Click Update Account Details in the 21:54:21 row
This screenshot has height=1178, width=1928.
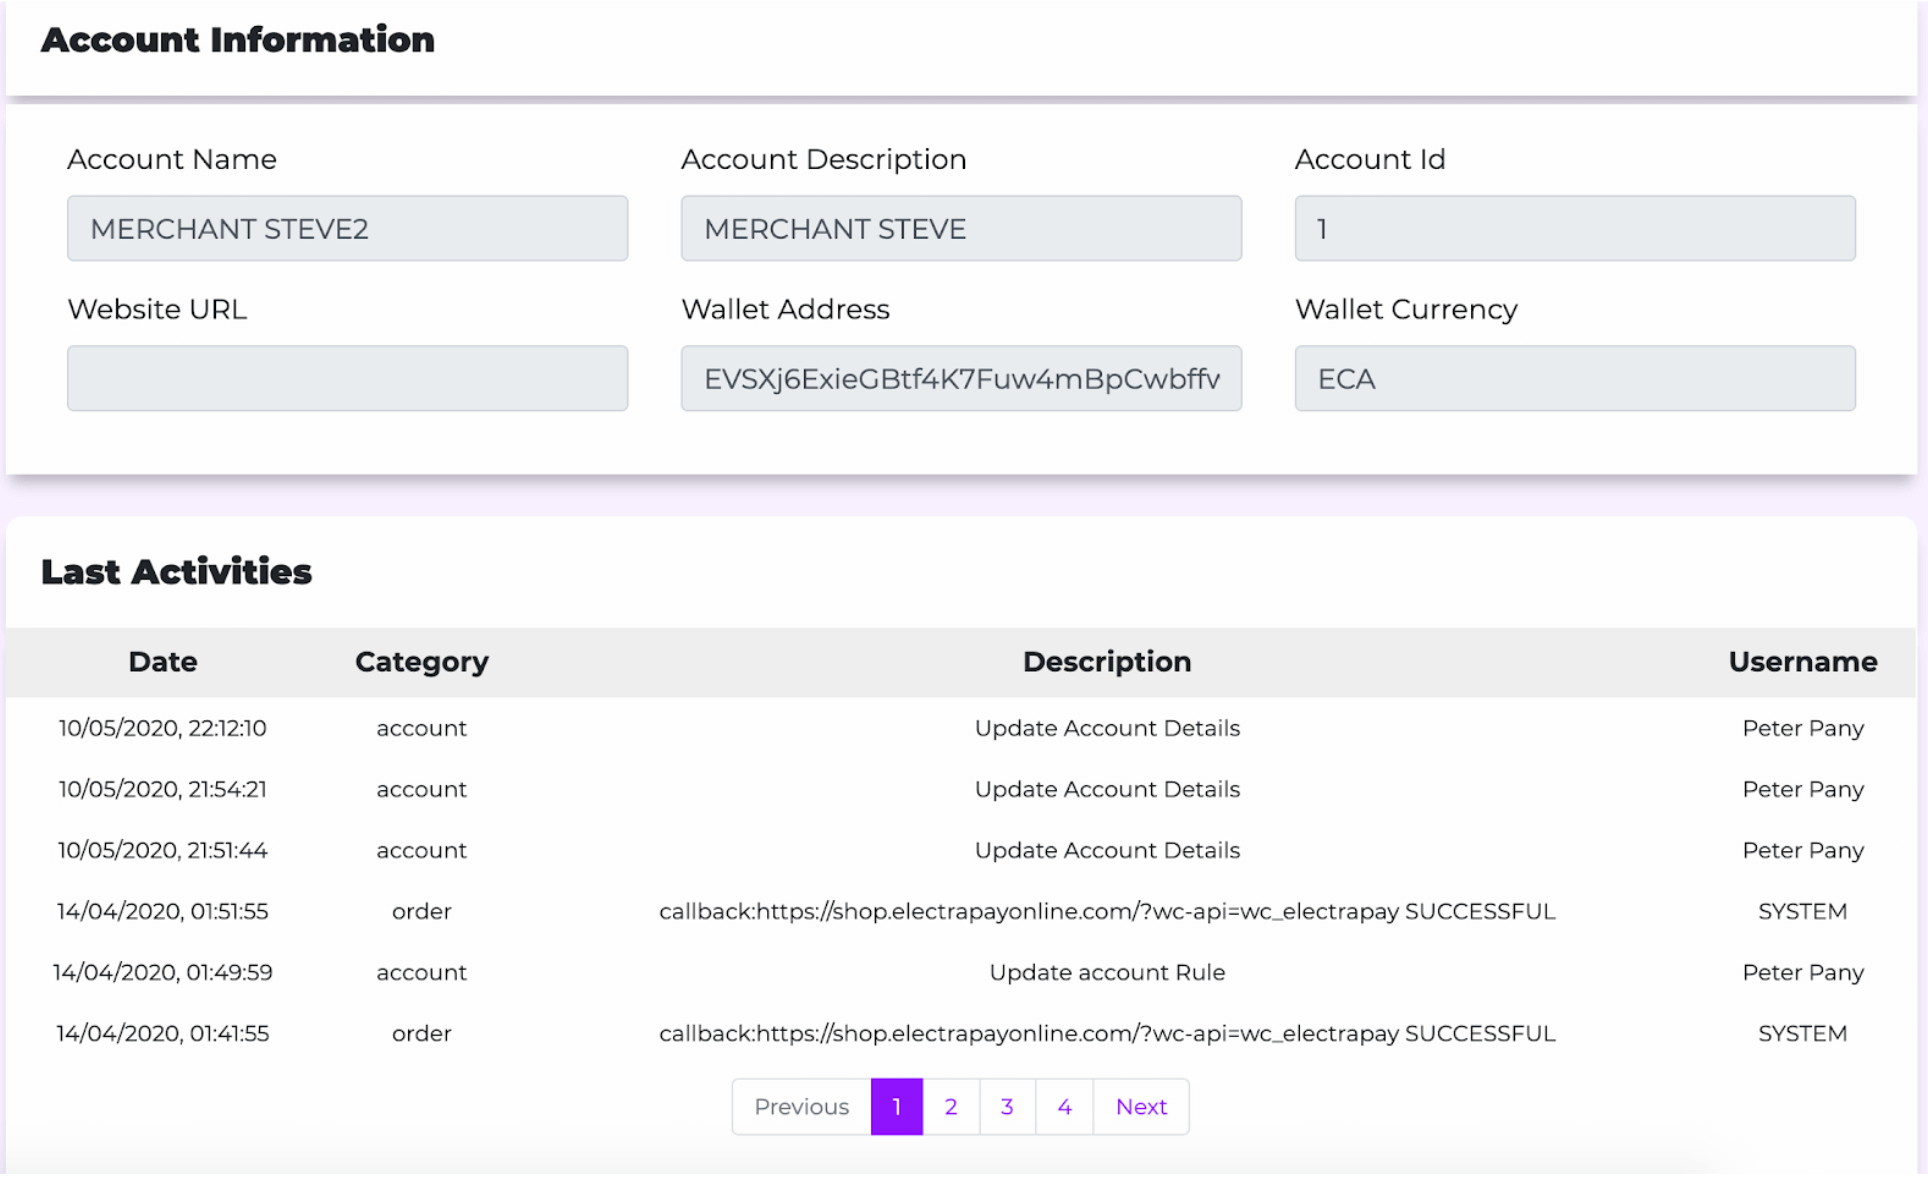tap(1107, 789)
